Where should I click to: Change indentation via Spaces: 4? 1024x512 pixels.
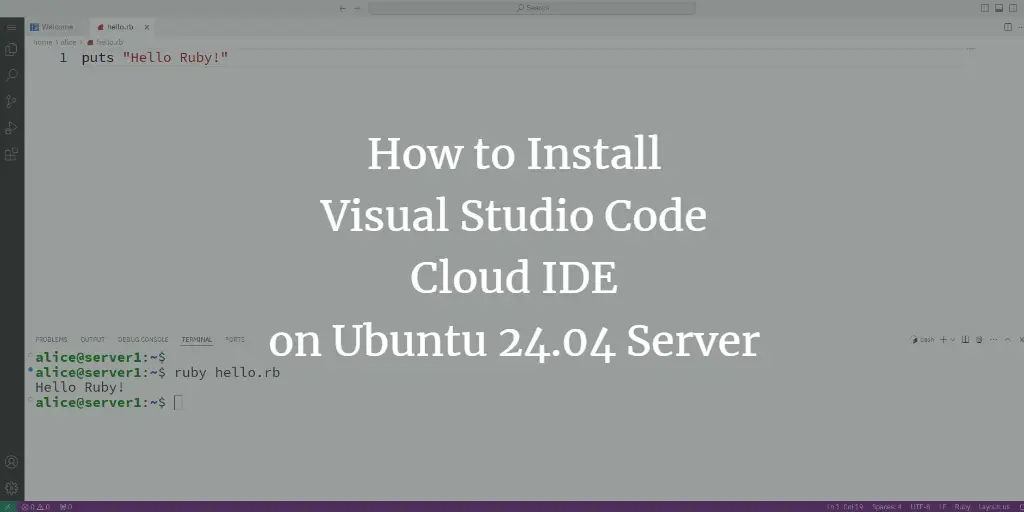(x=886, y=507)
